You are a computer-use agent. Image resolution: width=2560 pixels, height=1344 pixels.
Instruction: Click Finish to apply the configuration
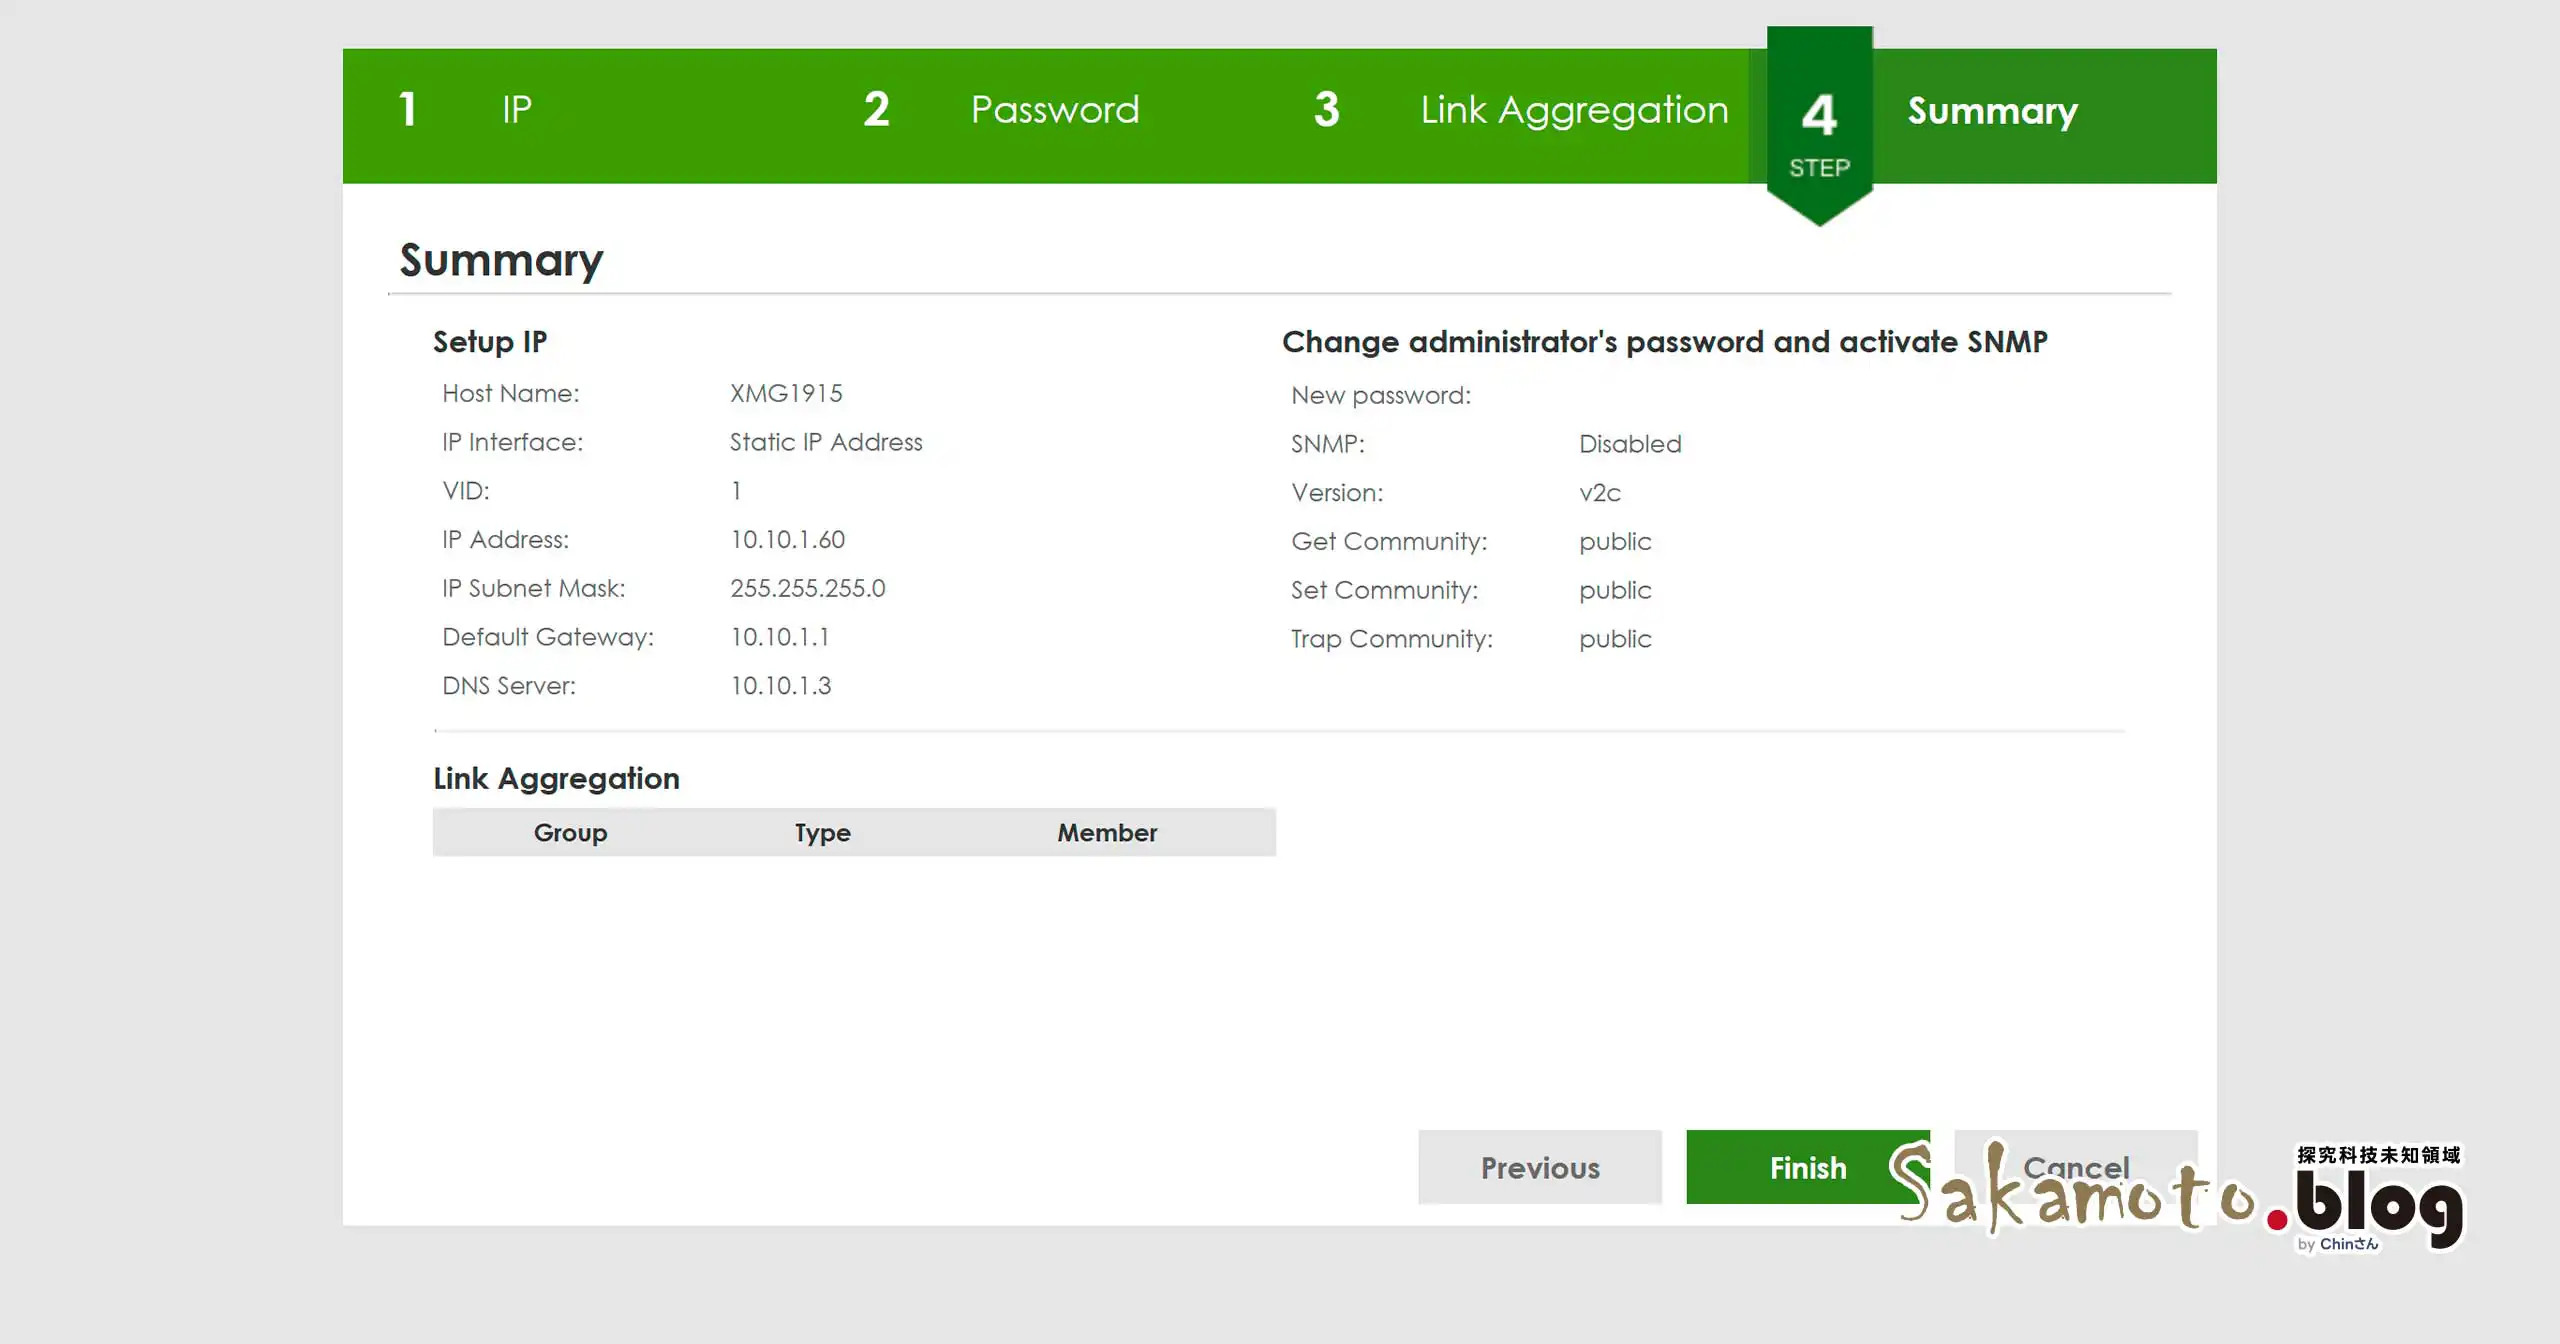[x=1808, y=1167]
